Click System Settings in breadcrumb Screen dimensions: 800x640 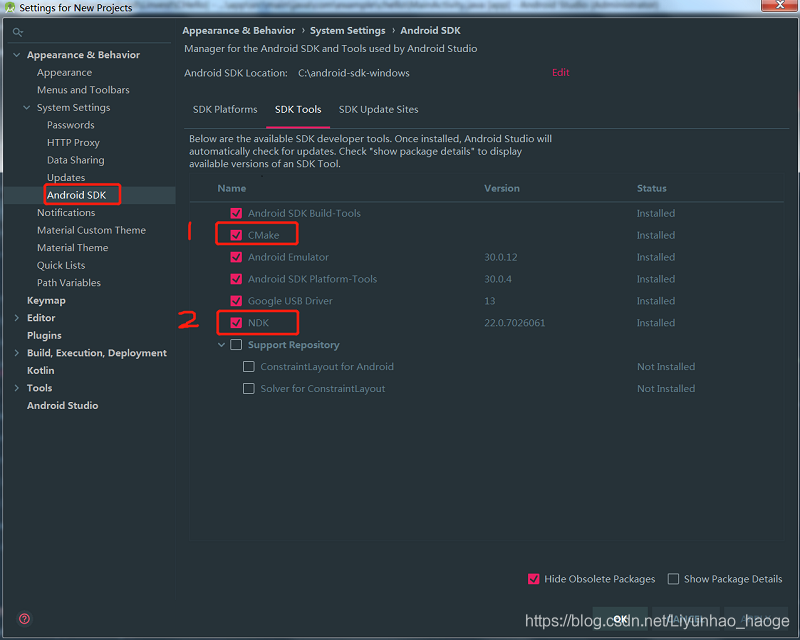click(347, 31)
